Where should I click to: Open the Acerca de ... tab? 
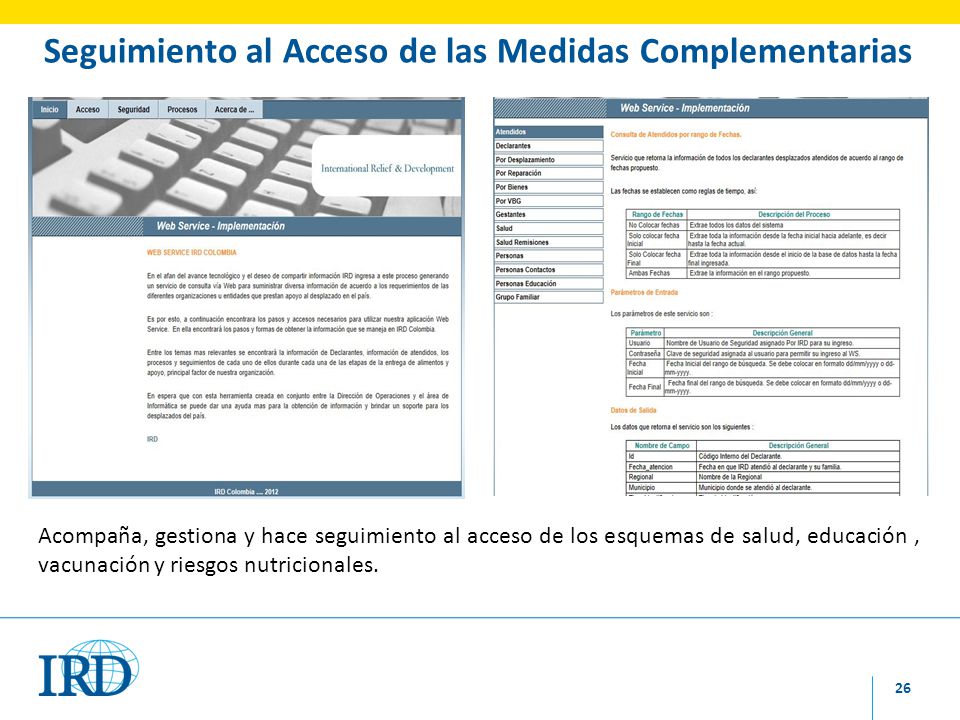click(x=234, y=110)
